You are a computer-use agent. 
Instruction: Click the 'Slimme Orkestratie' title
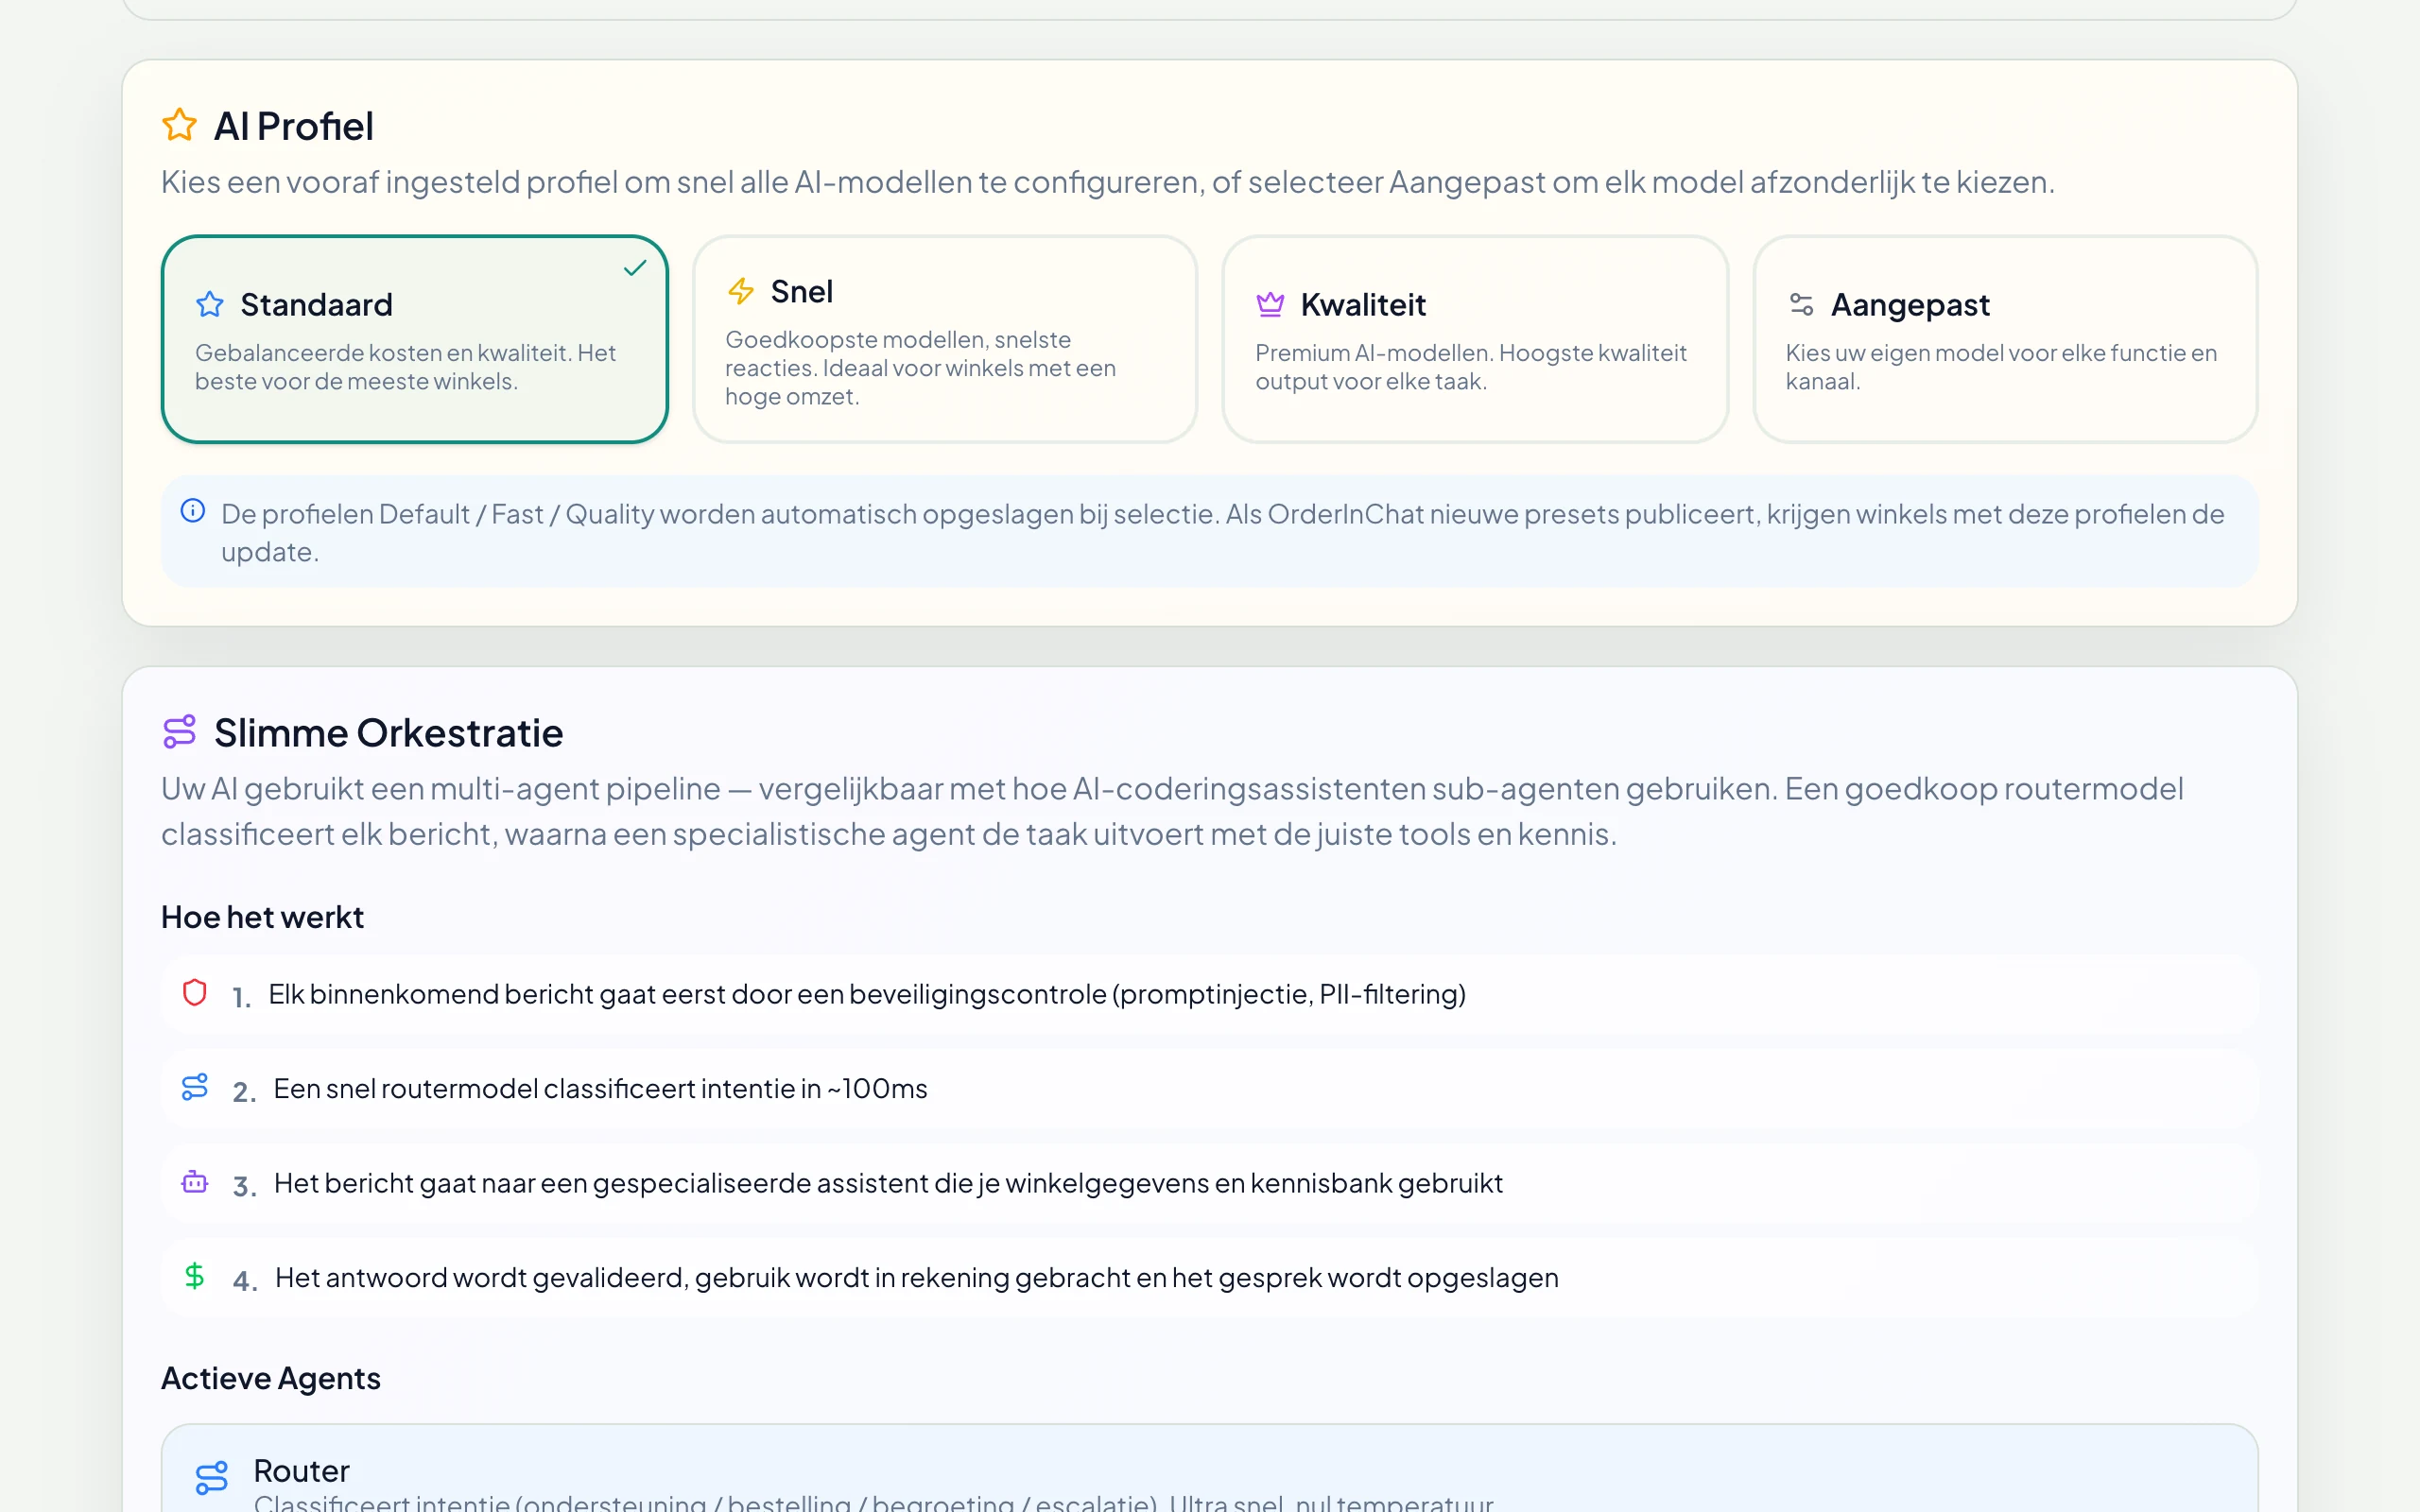(388, 733)
